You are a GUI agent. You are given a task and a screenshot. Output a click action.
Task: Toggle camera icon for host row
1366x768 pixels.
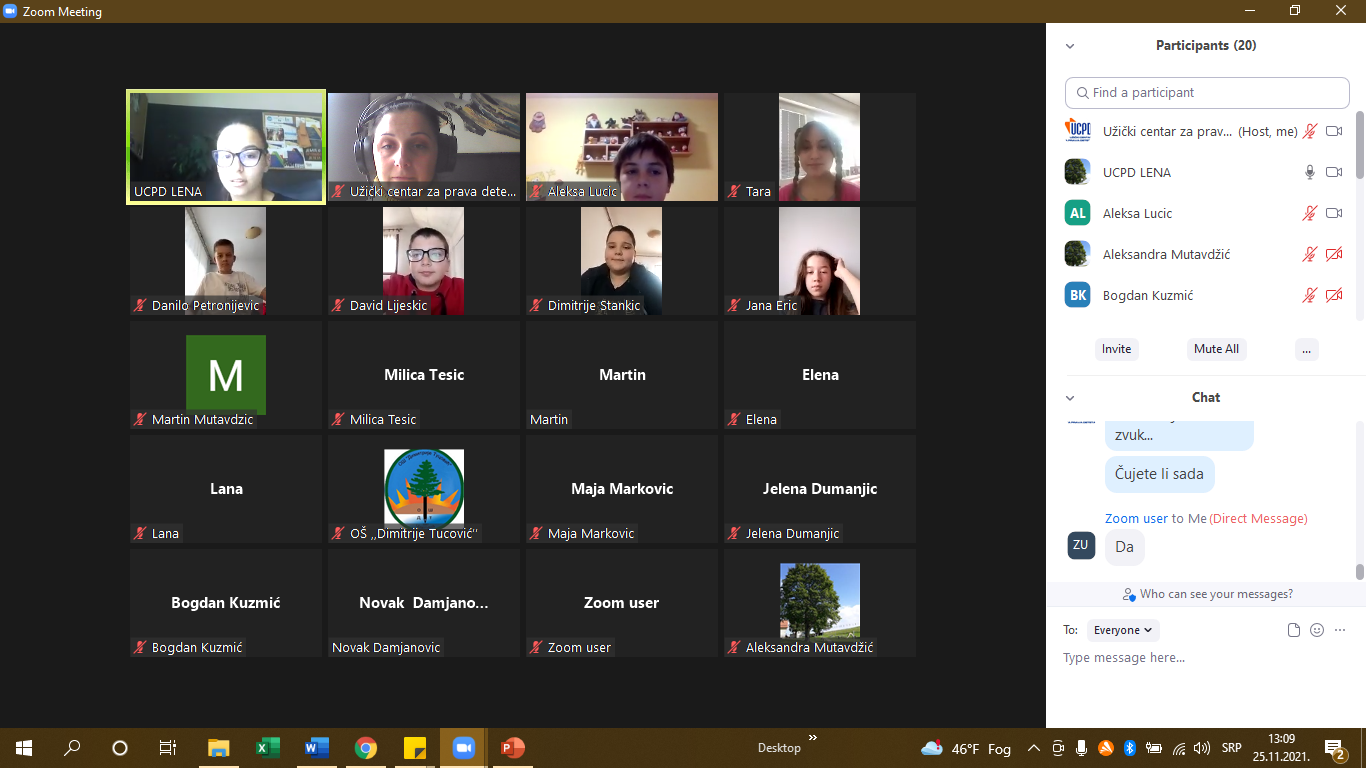[x=1333, y=131]
